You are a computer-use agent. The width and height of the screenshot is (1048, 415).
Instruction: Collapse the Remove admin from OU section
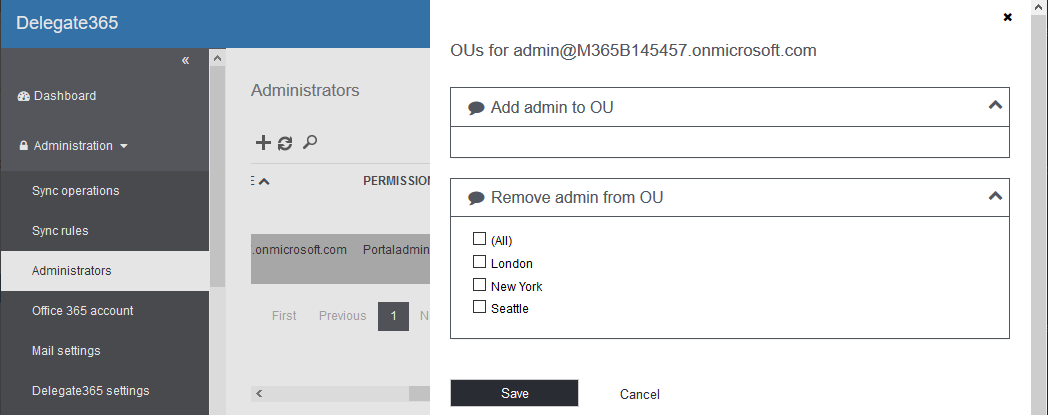pos(994,196)
